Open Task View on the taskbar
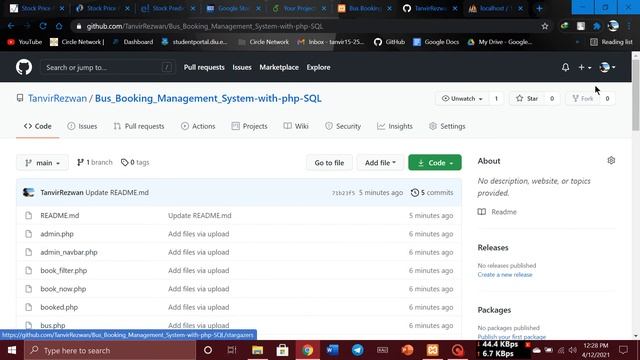This screenshot has height=360, width=640. click(232, 350)
